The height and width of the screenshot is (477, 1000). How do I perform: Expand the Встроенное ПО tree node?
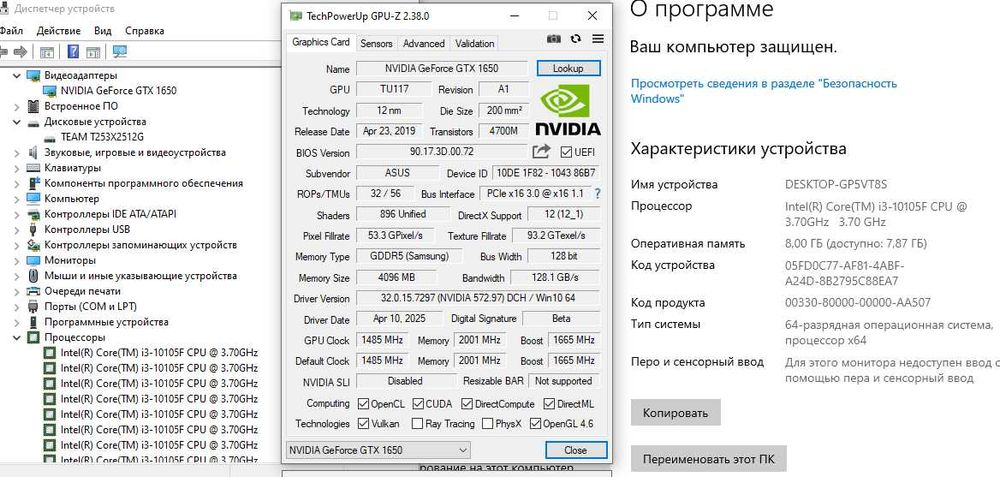(17, 106)
